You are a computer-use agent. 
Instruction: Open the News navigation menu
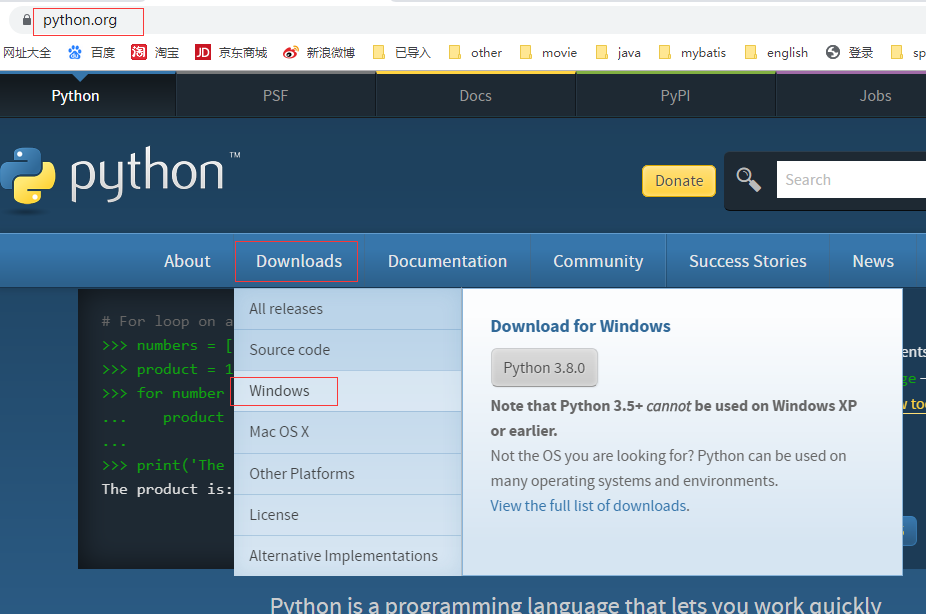coord(873,261)
